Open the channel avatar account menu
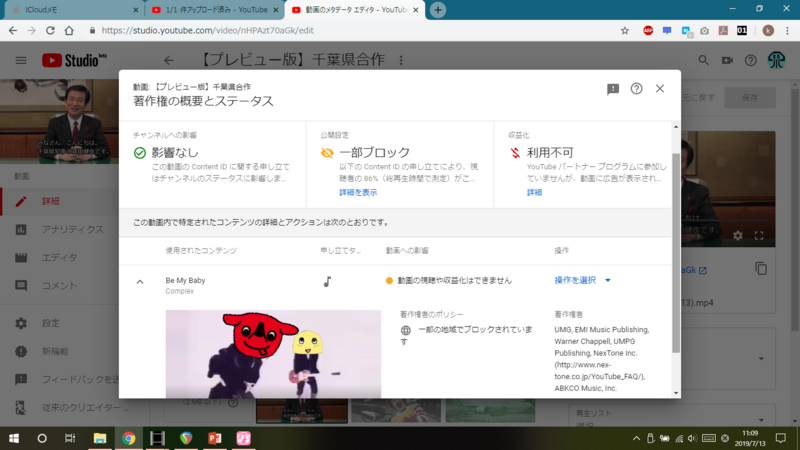 [x=777, y=60]
